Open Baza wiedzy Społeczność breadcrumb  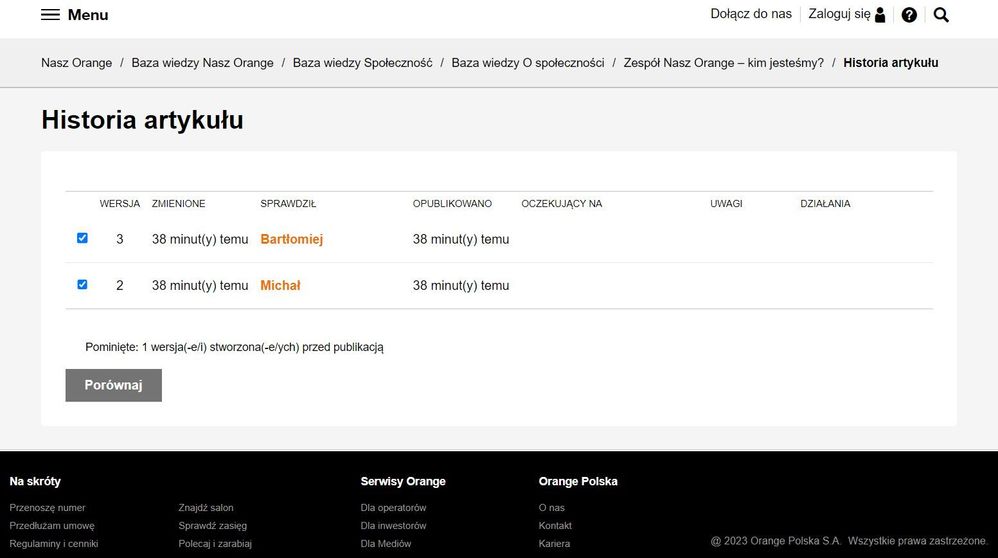click(362, 63)
